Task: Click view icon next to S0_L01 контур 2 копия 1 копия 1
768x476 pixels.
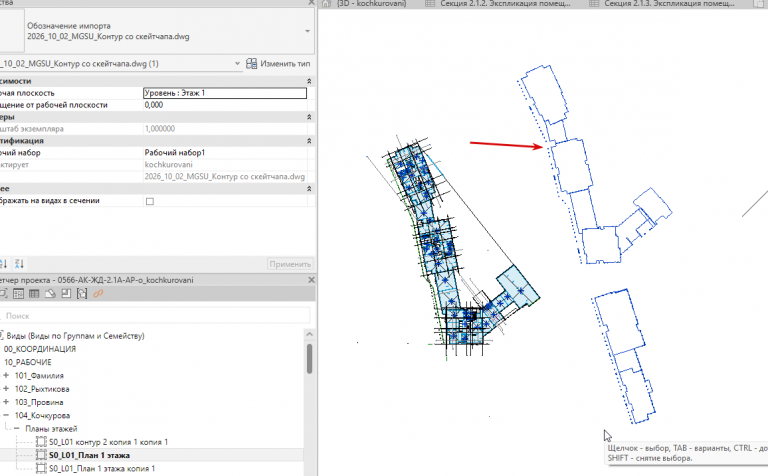Action: click(x=41, y=442)
